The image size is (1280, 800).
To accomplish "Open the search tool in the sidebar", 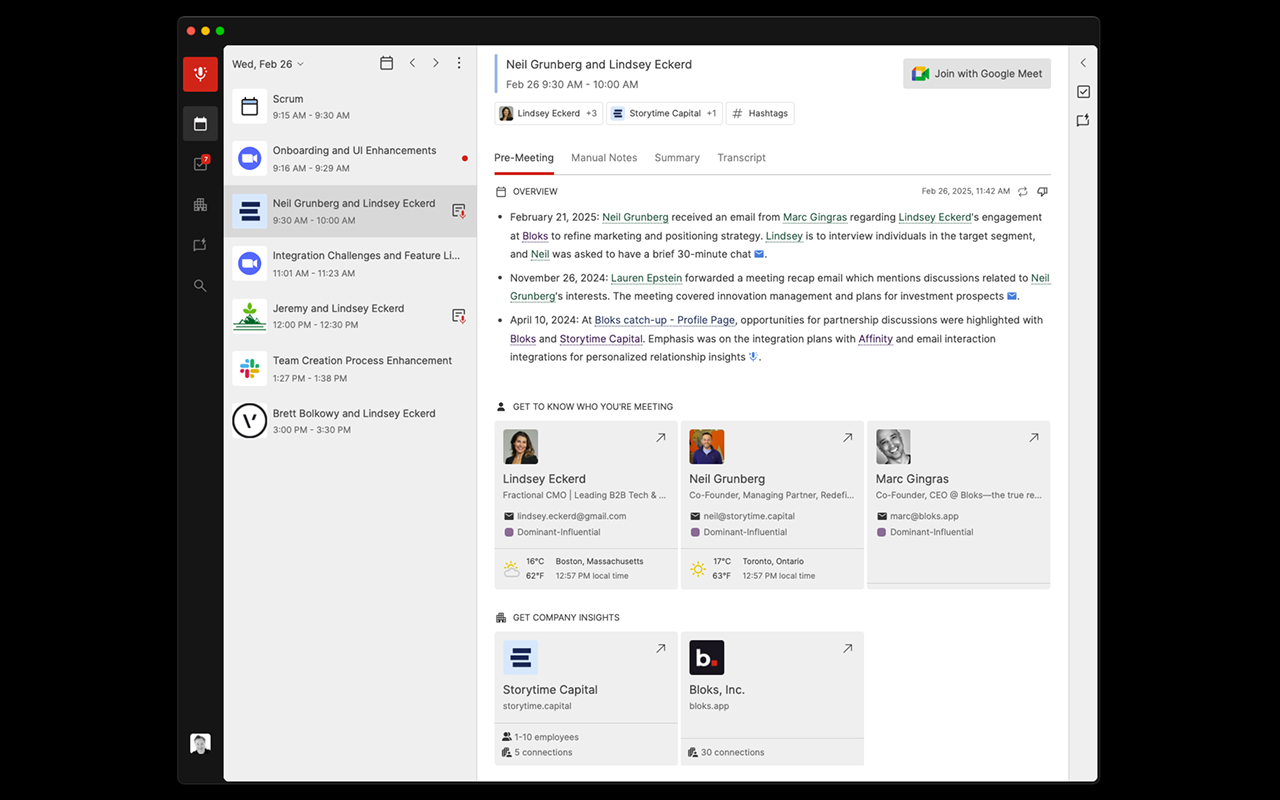I will coord(200,285).
